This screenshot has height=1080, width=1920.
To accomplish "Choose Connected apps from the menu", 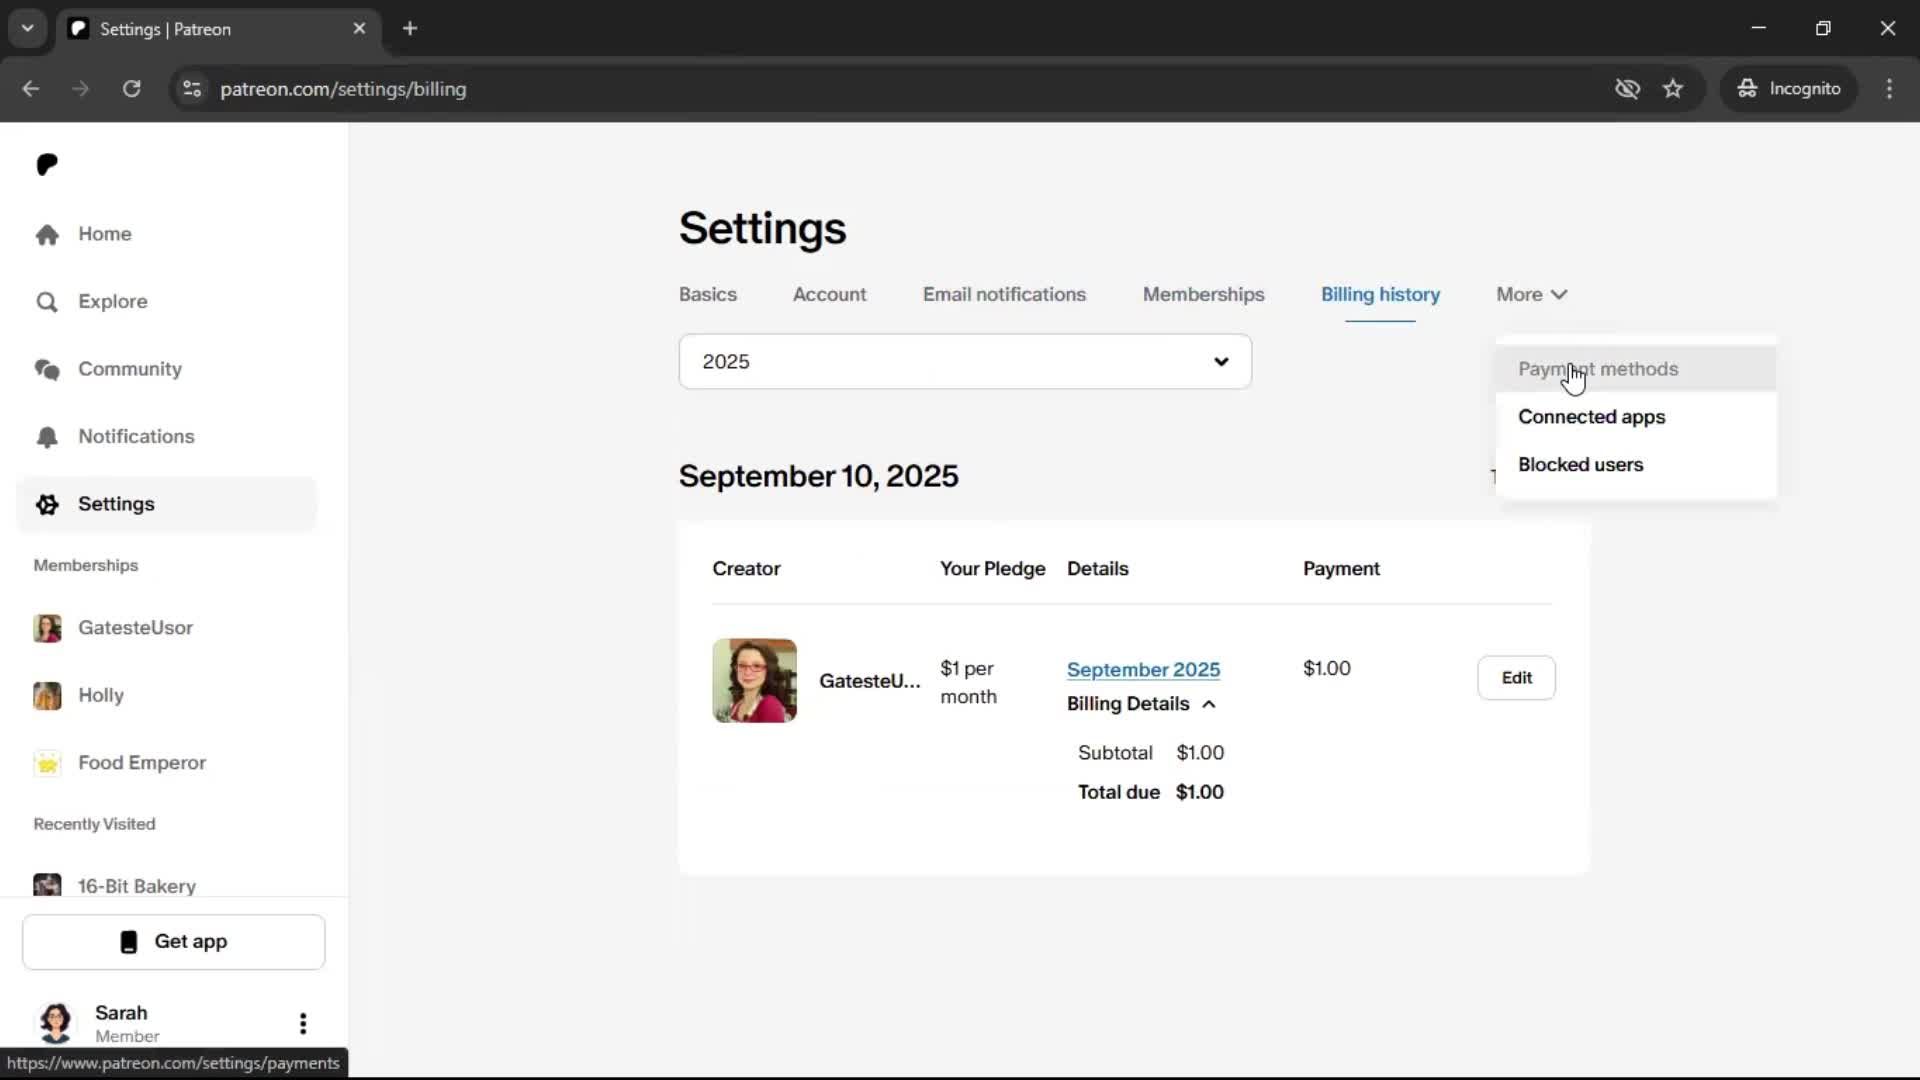I will (x=1636, y=417).
